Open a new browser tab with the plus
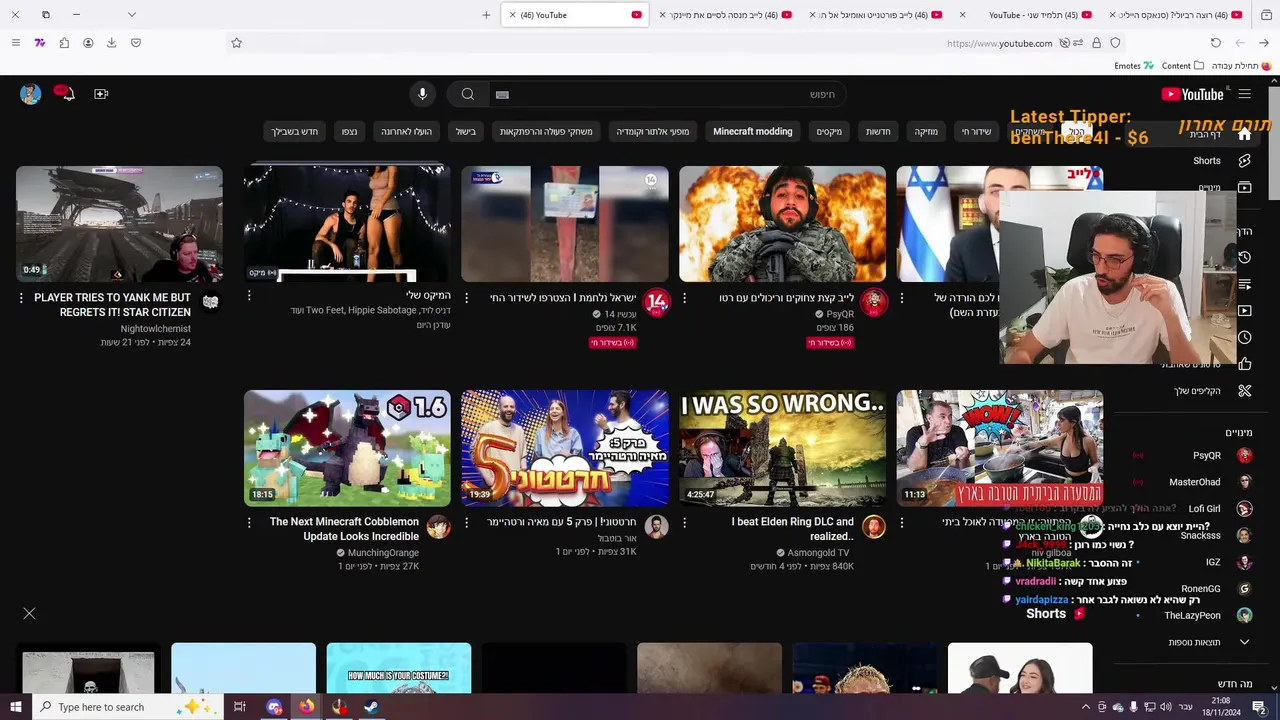The height and width of the screenshot is (720, 1280). click(486, 15)
